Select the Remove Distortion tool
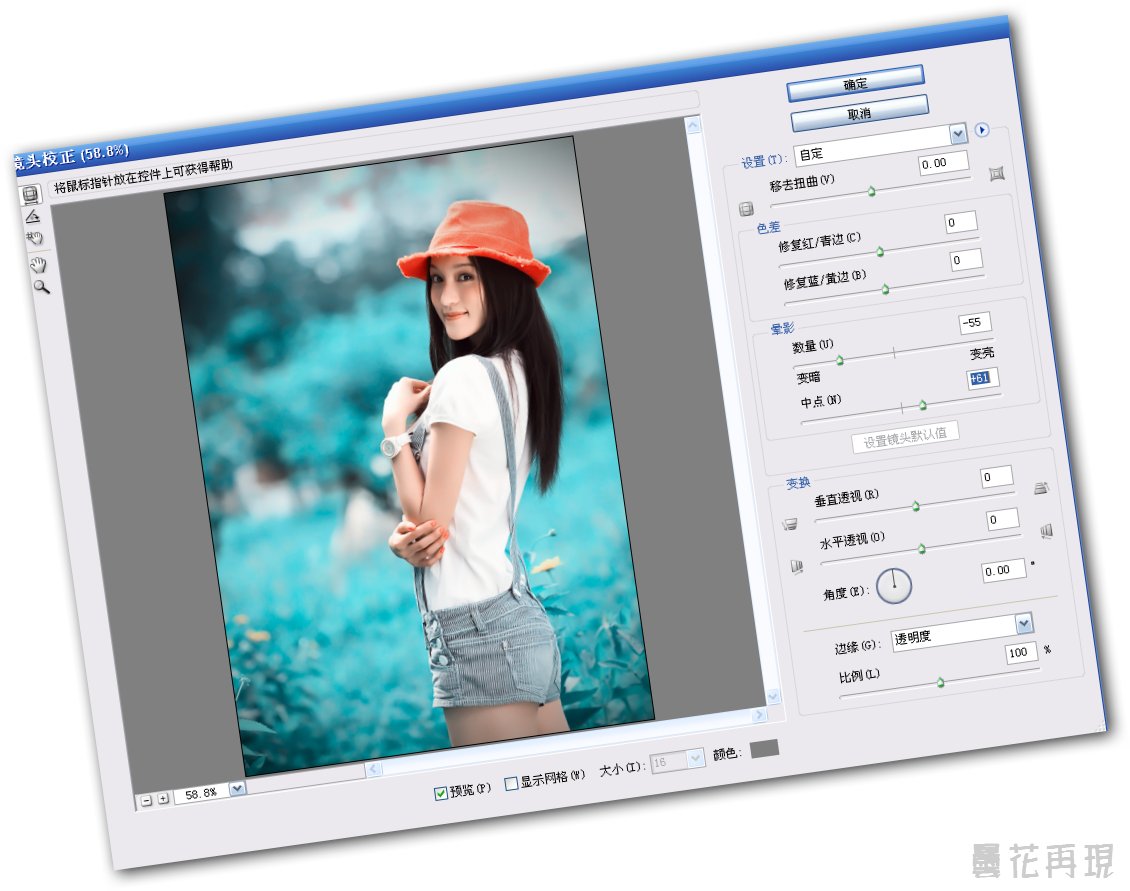 coord(30,194)
